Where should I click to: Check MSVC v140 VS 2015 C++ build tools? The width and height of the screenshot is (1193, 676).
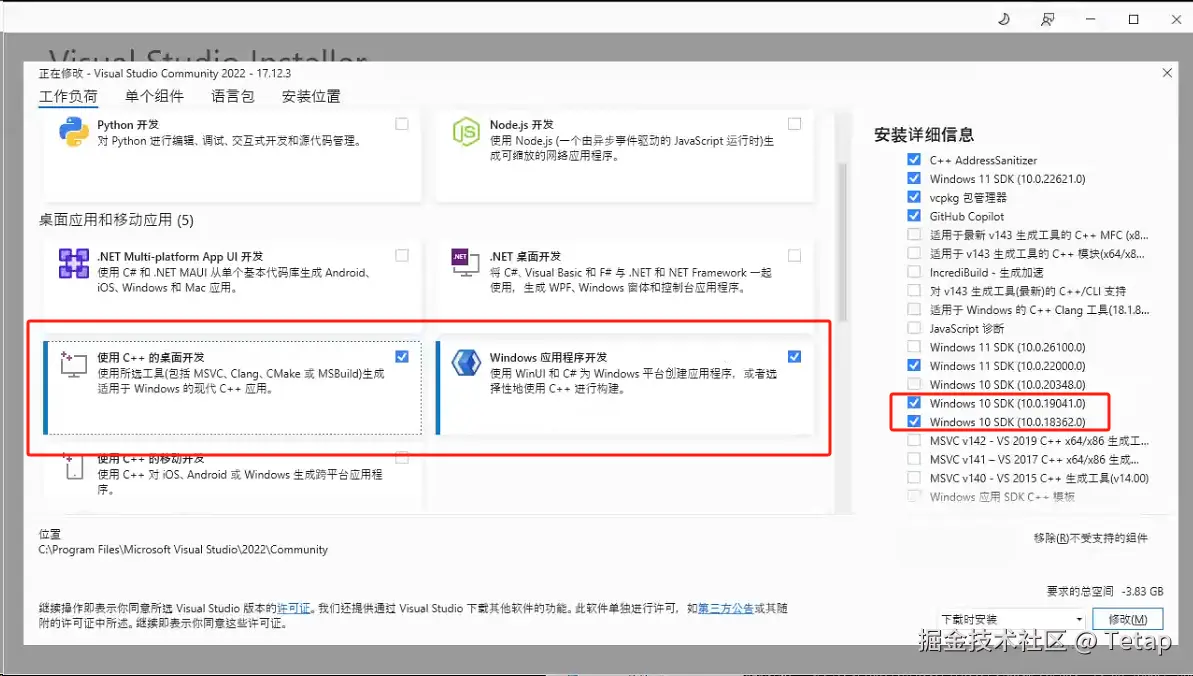(914, 477)
